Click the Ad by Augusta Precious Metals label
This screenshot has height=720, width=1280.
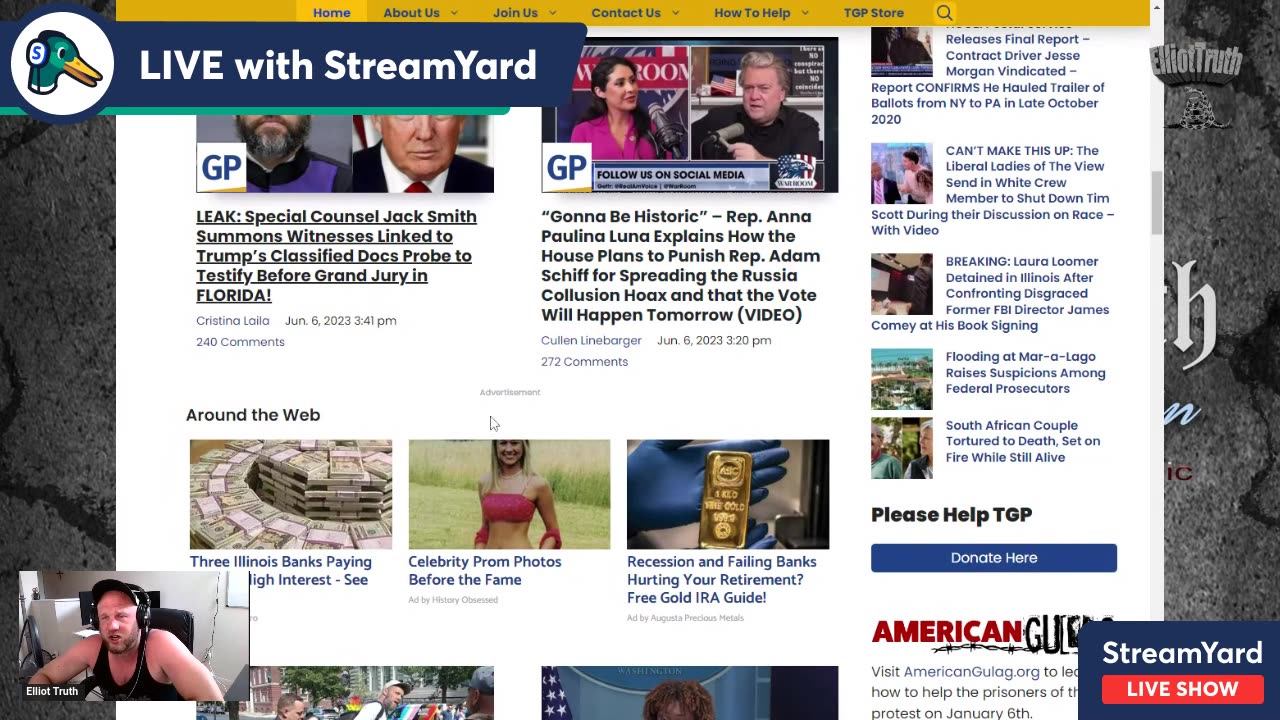(x=685, y=618)
